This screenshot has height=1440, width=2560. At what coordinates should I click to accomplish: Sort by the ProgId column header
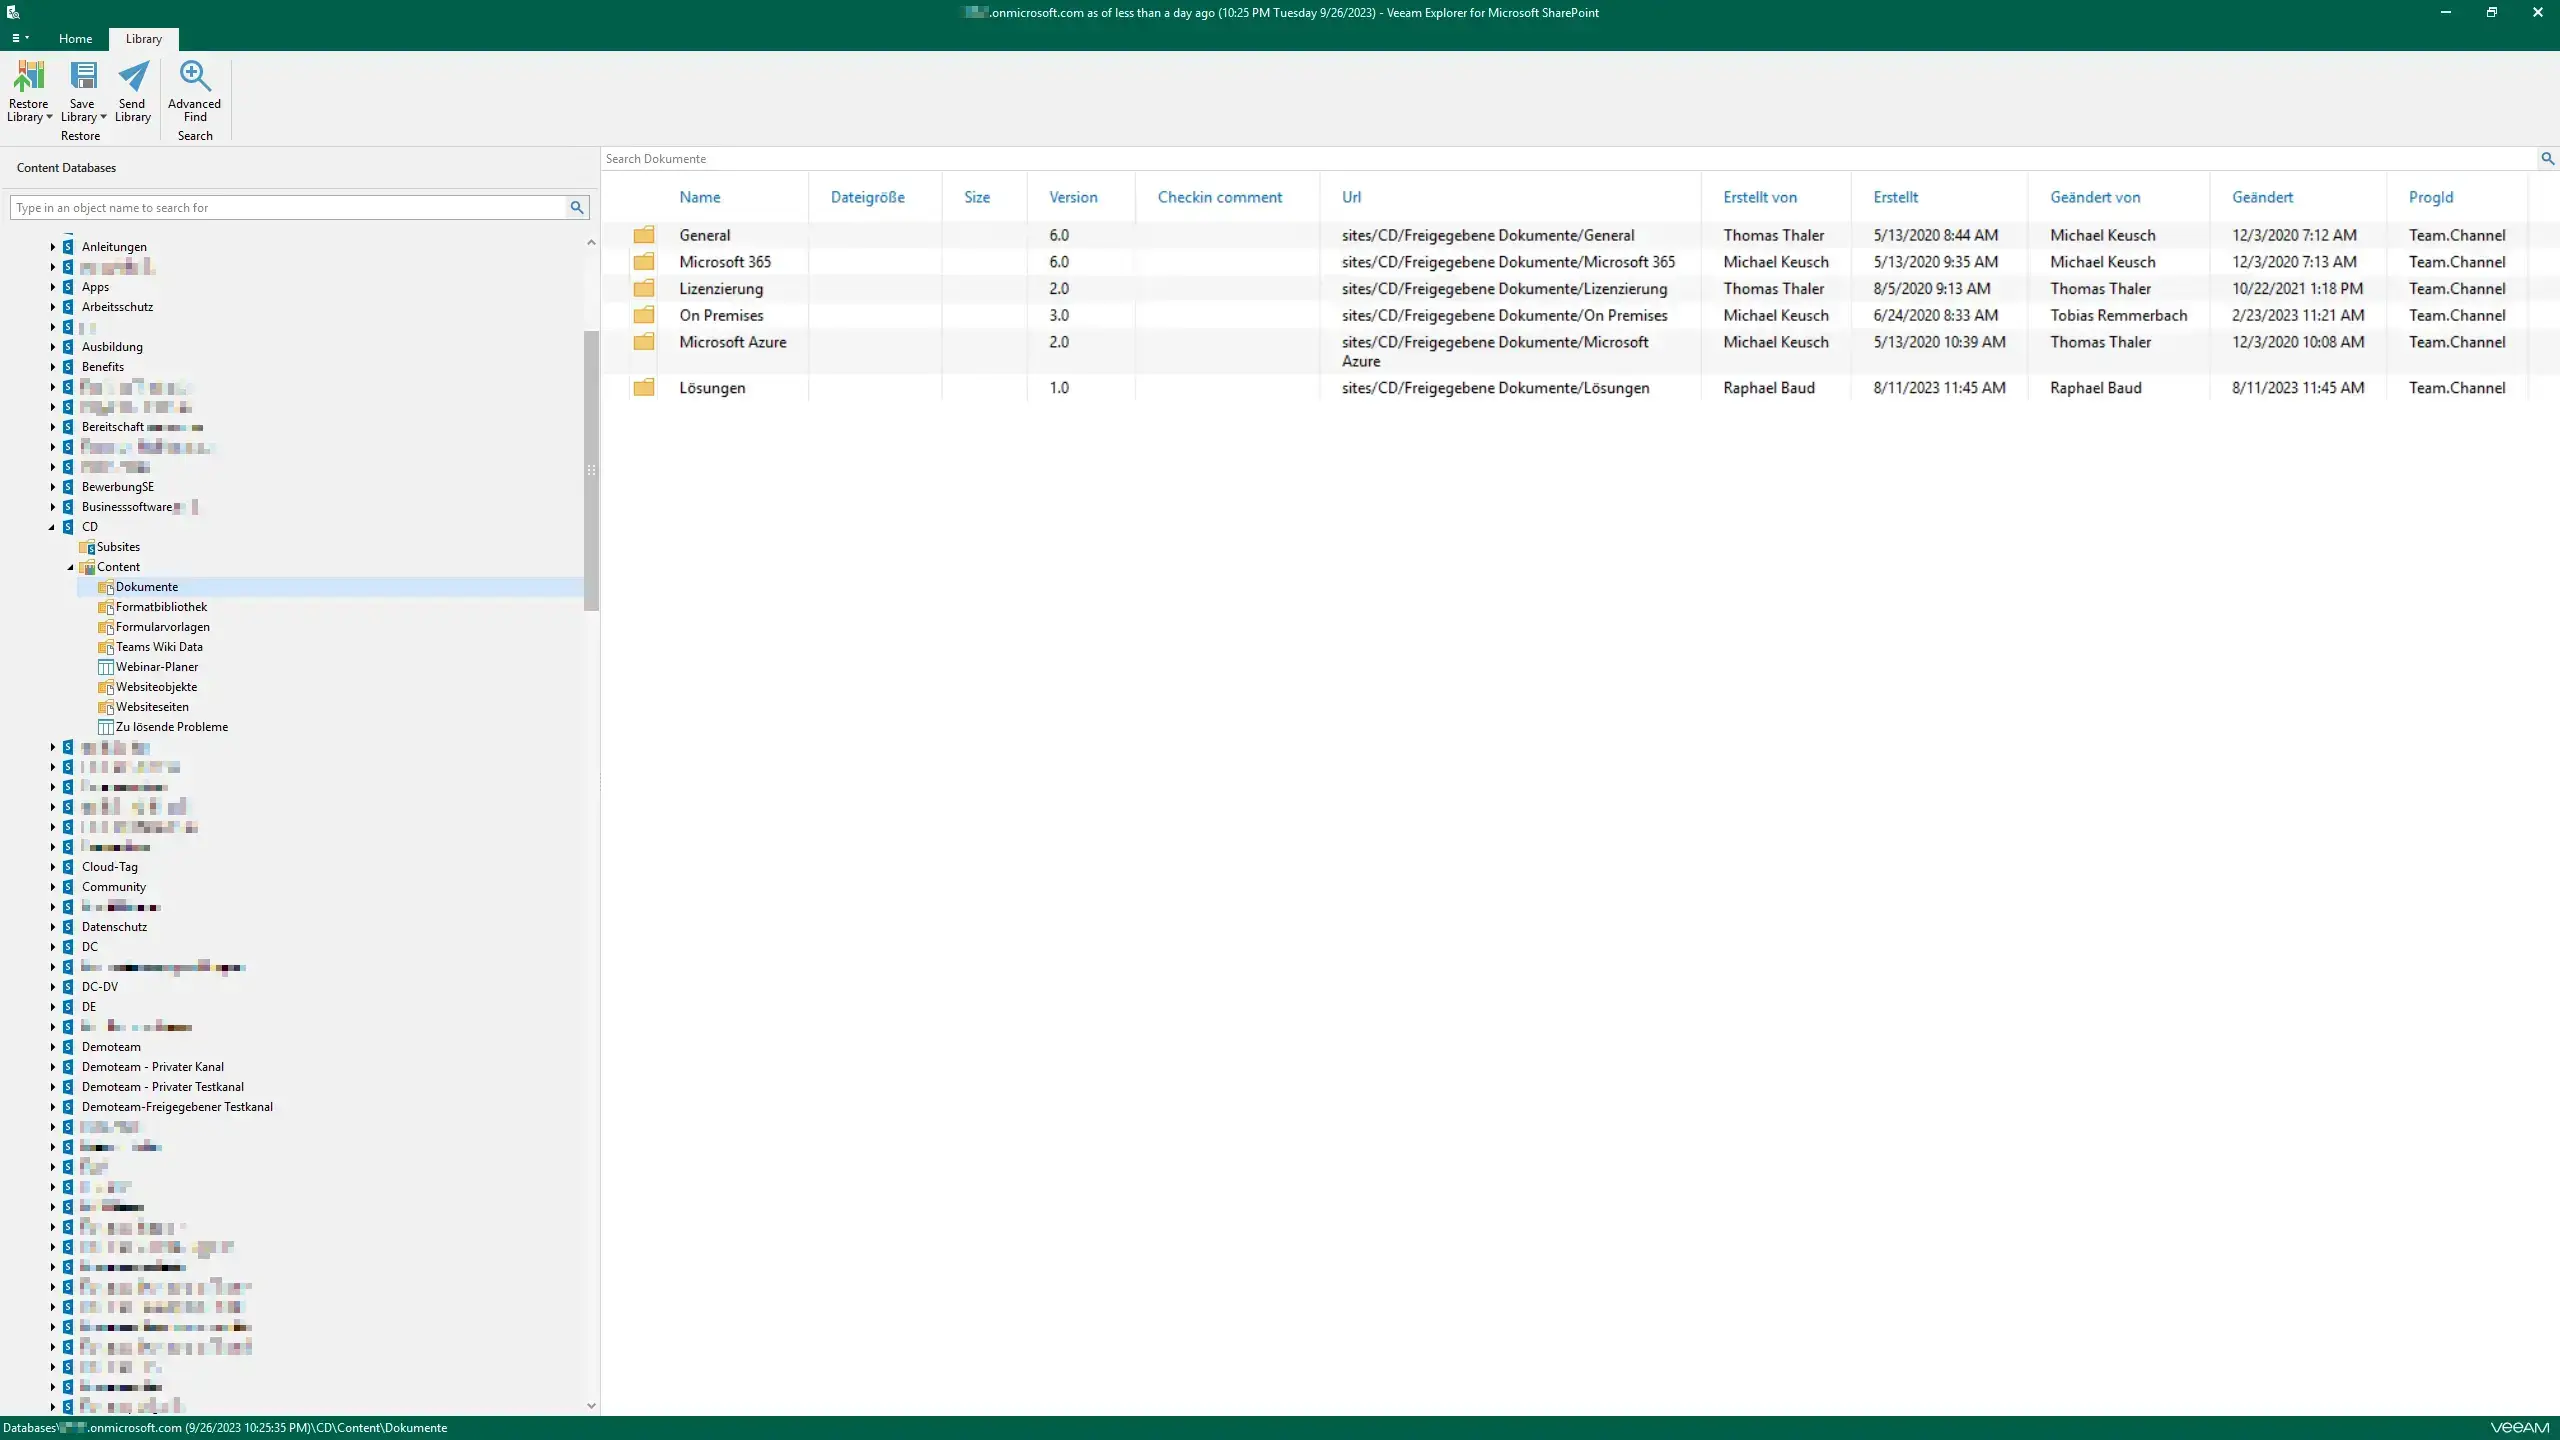[2431, 197]
